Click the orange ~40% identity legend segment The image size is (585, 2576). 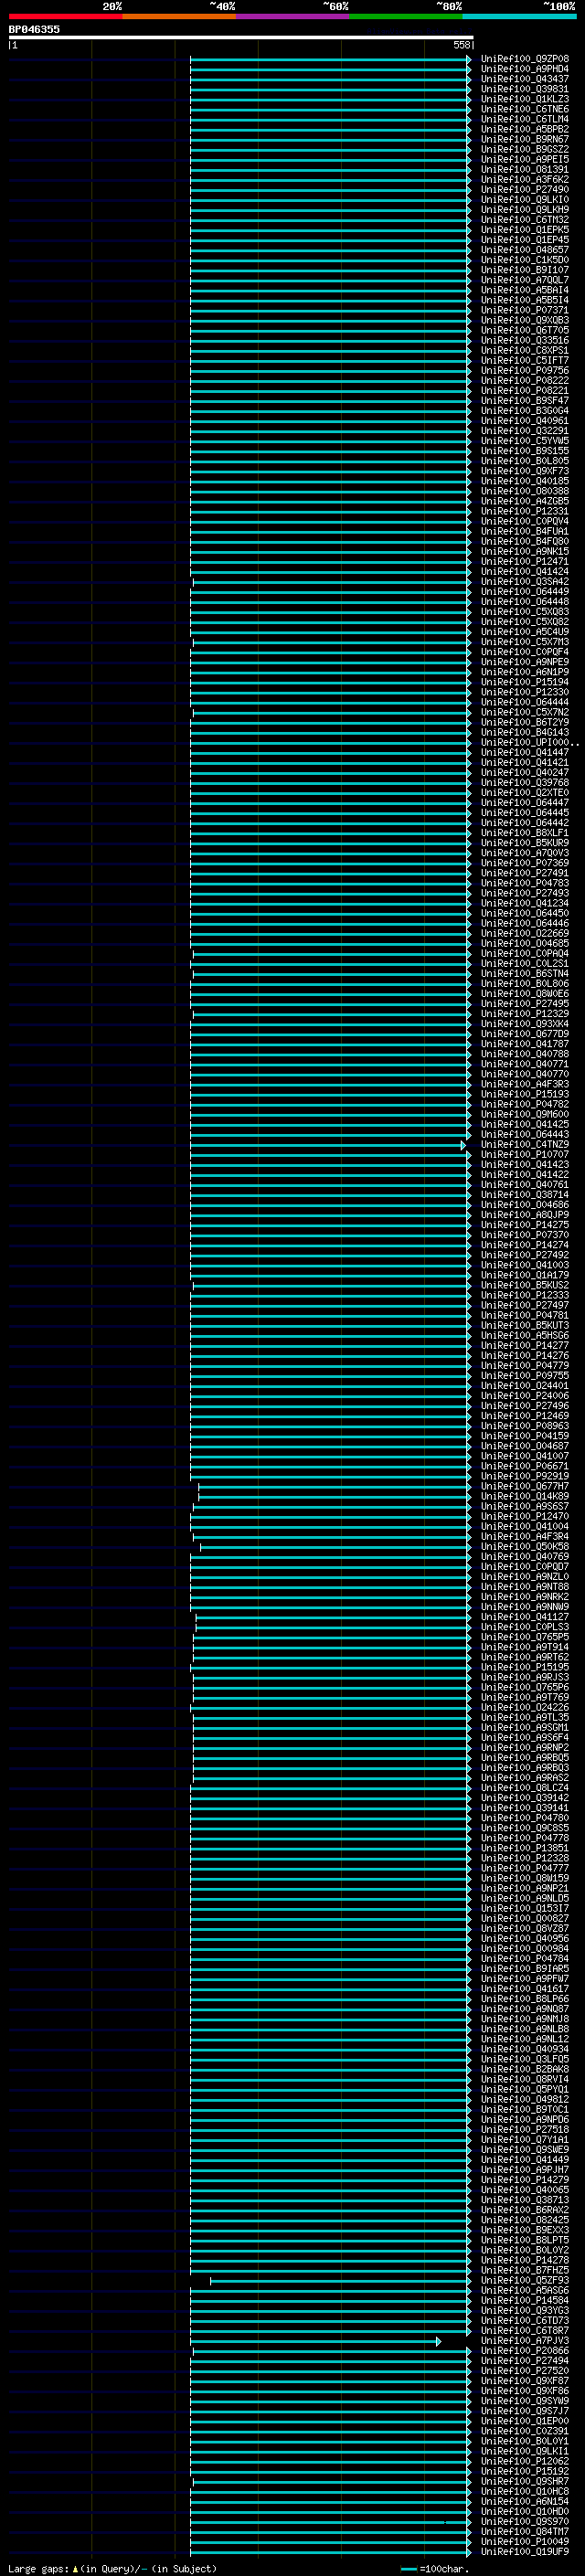(x=179, y=16)
